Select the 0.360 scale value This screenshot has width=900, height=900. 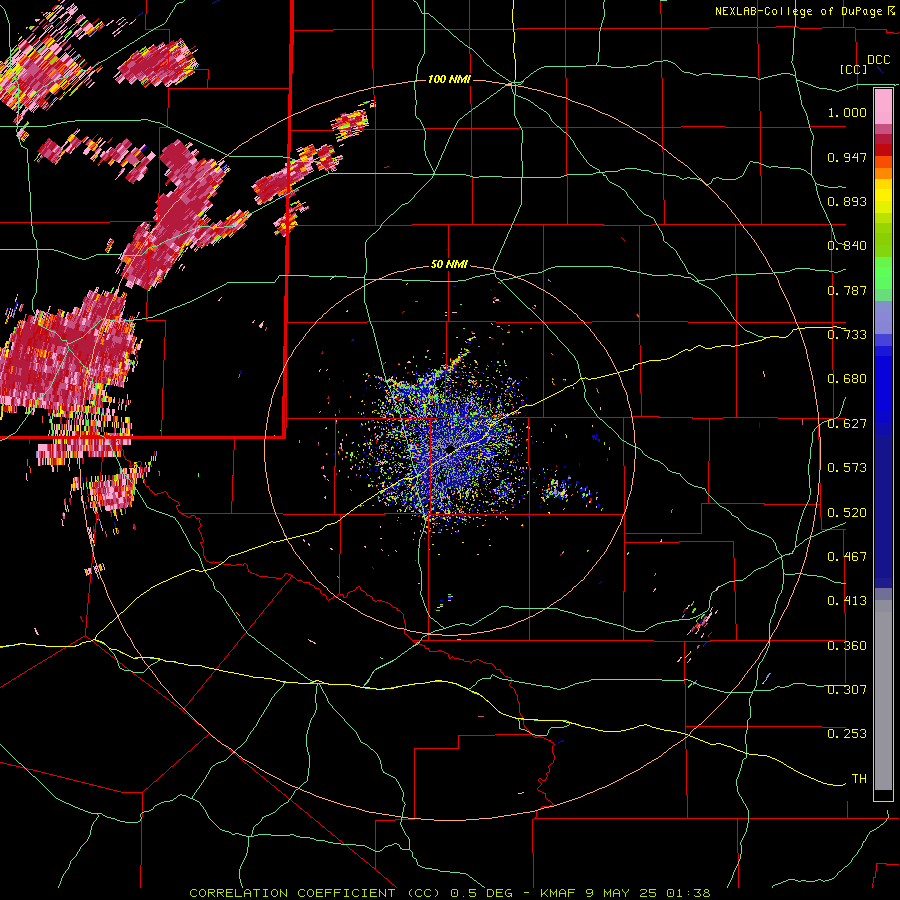[847, 646]
